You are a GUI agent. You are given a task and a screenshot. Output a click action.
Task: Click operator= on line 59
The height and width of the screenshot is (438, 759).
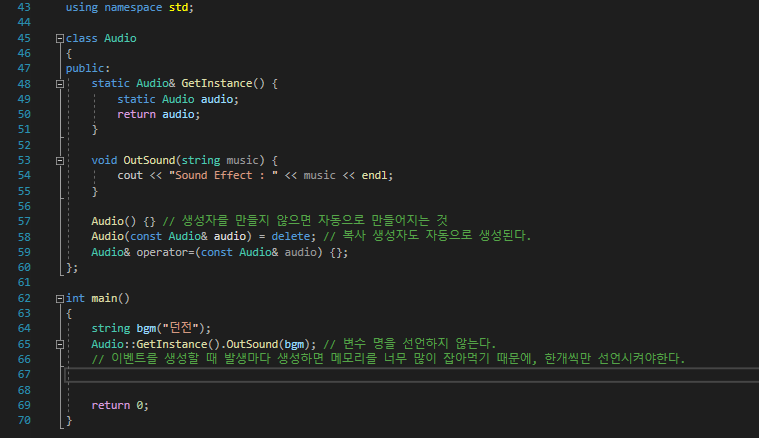[165, 252]
